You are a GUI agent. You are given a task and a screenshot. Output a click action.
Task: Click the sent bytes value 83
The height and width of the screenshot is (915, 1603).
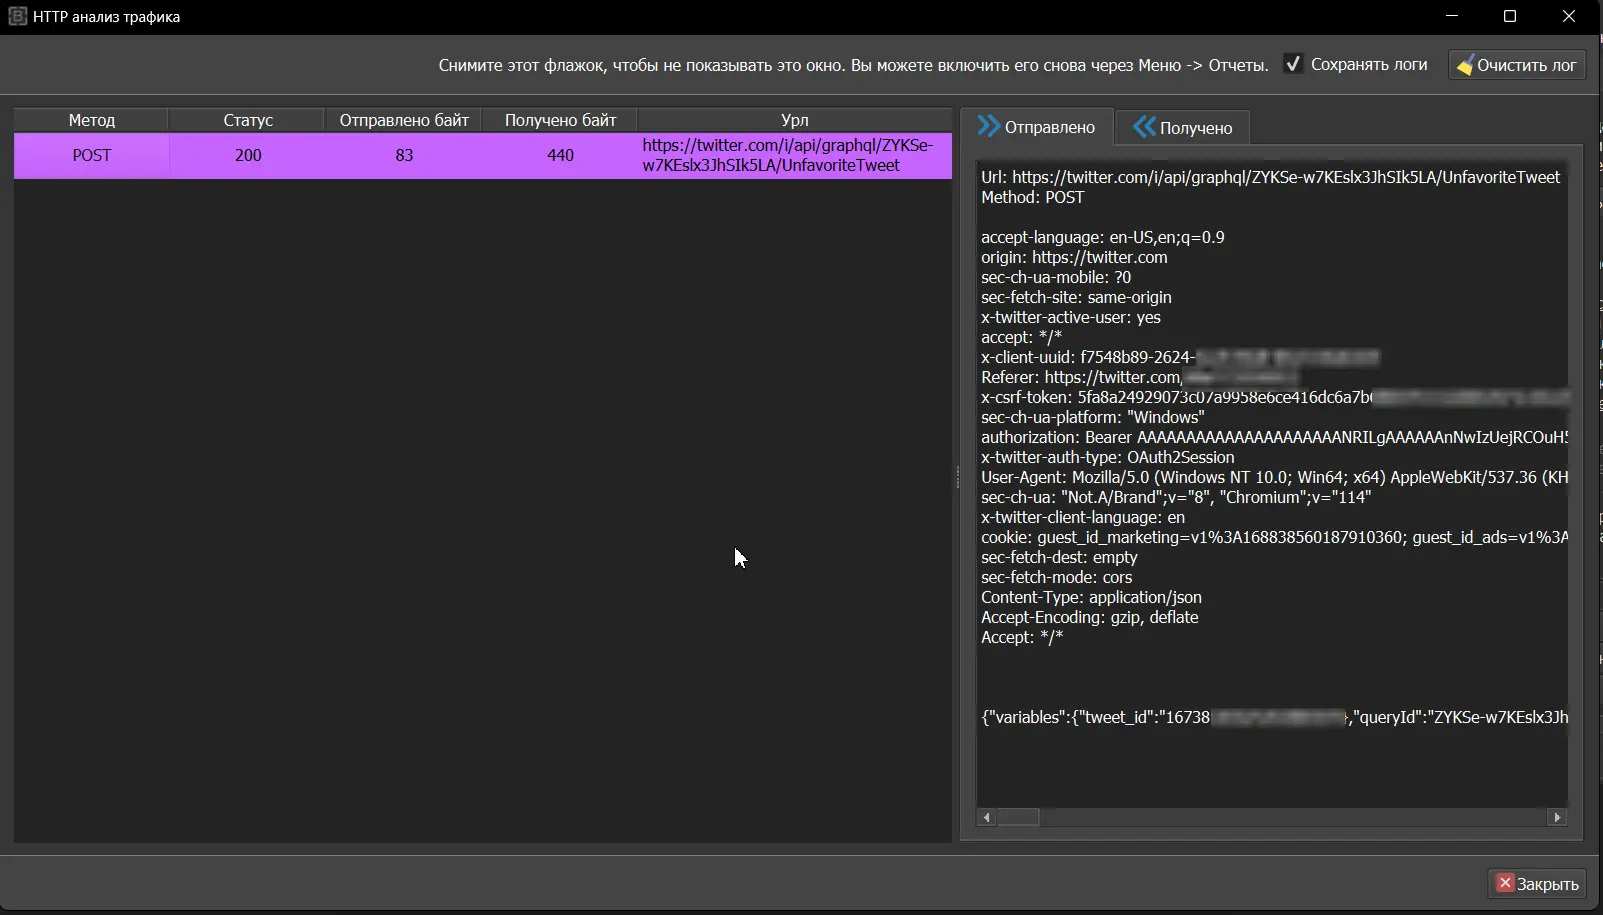404,155
